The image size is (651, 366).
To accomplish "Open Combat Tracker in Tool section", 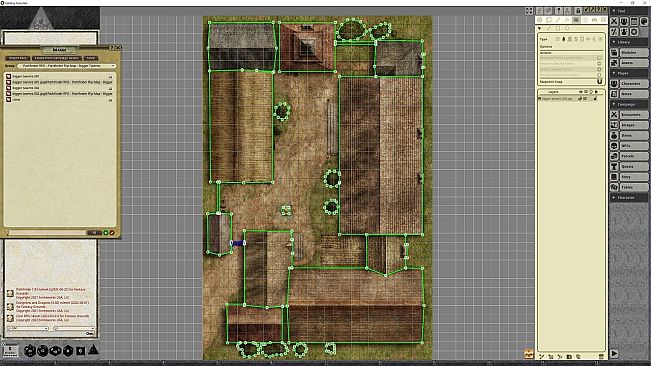I will [x=614, y=21].
